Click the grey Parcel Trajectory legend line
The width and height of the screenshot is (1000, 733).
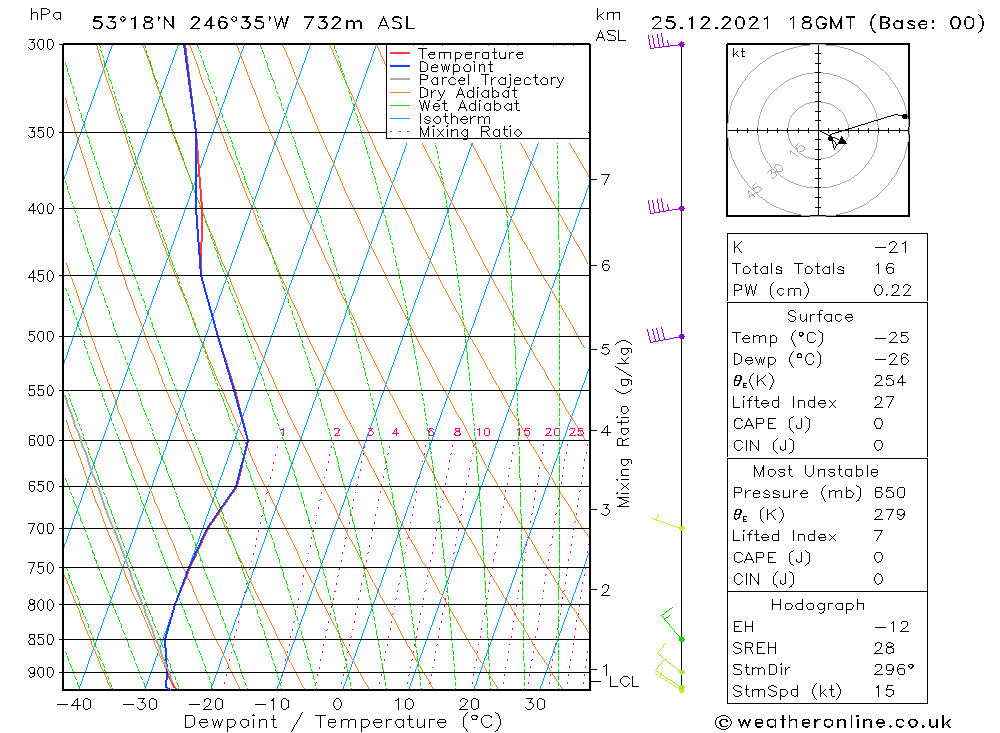tap(399, 79)
